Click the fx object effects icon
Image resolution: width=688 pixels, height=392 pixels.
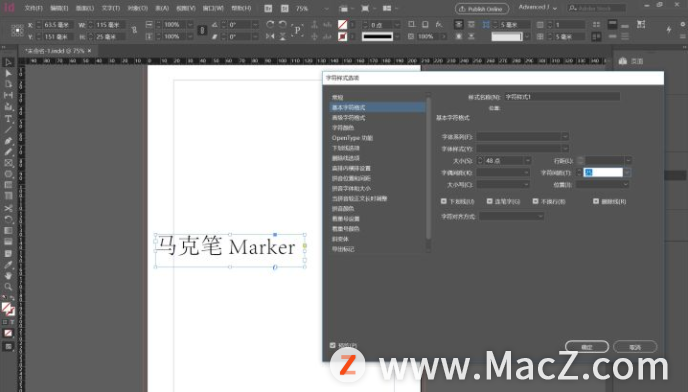tap(438, 25)
